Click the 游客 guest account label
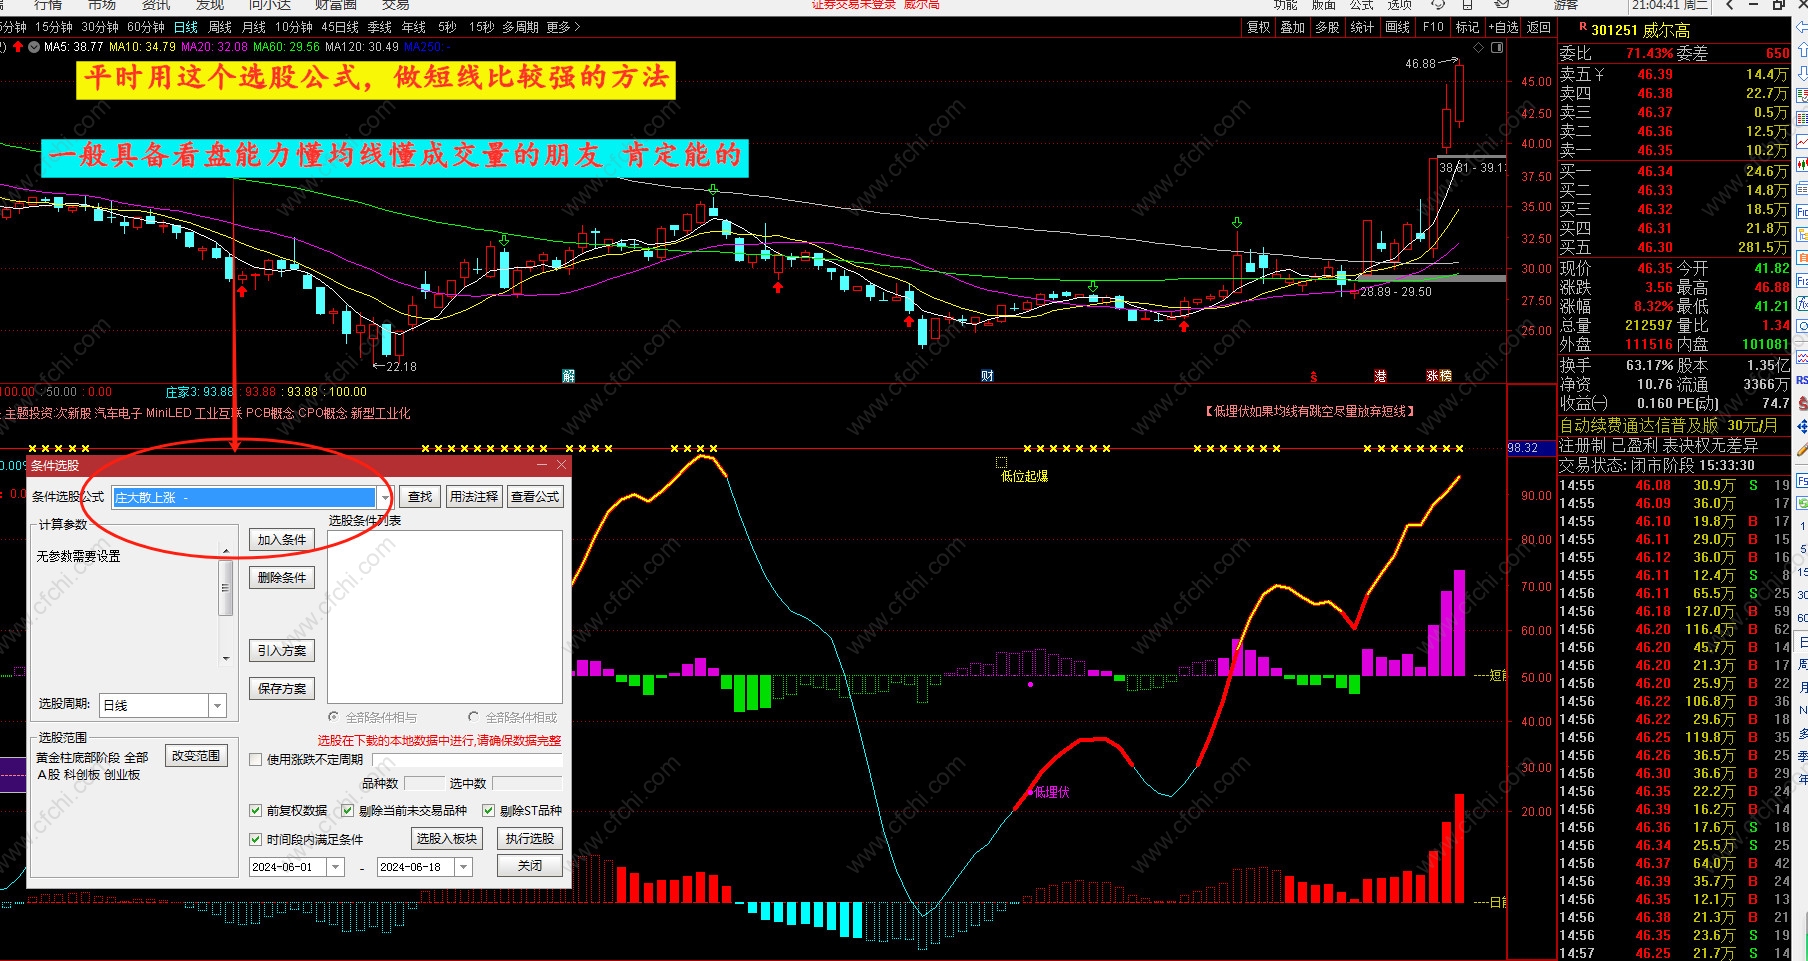Viewport: 1808px width, 961px height. 1565,5
